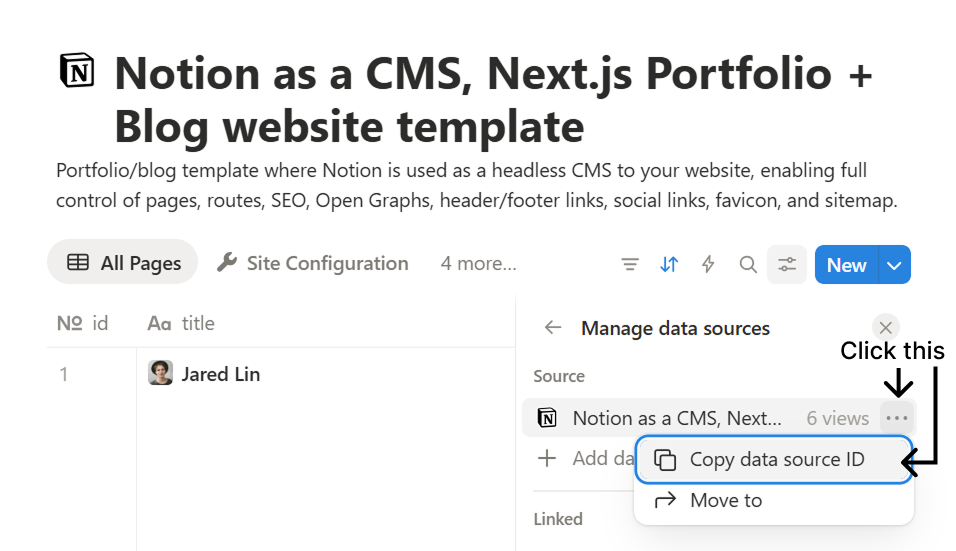Viewport: 956px width, 551px height.
Task: Open the three-dots data source menu
Action: point(897,418)
